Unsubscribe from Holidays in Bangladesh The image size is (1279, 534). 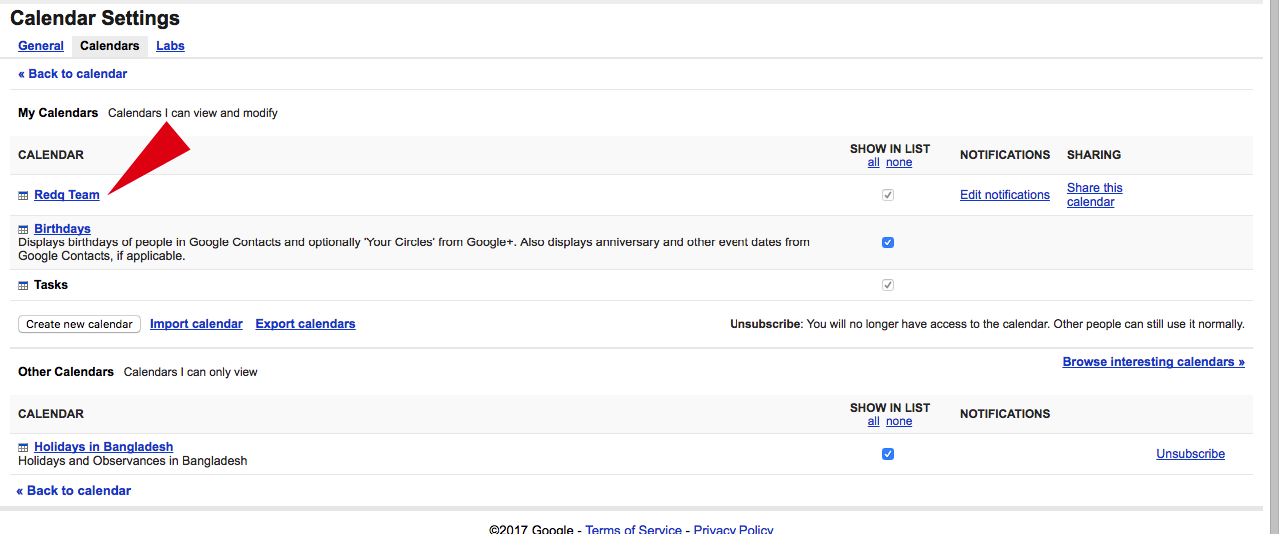1190,454
